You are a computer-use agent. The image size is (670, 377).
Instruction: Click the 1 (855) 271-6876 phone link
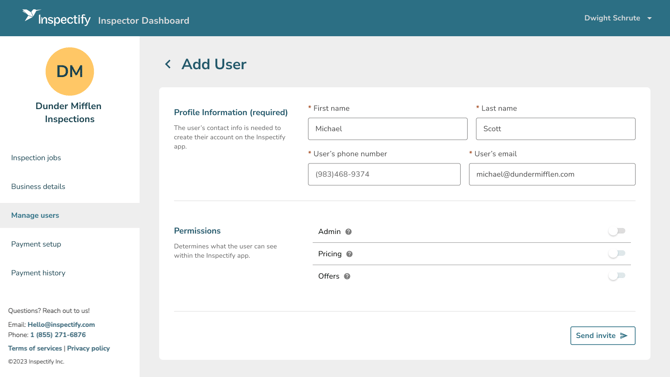point(58,335)
